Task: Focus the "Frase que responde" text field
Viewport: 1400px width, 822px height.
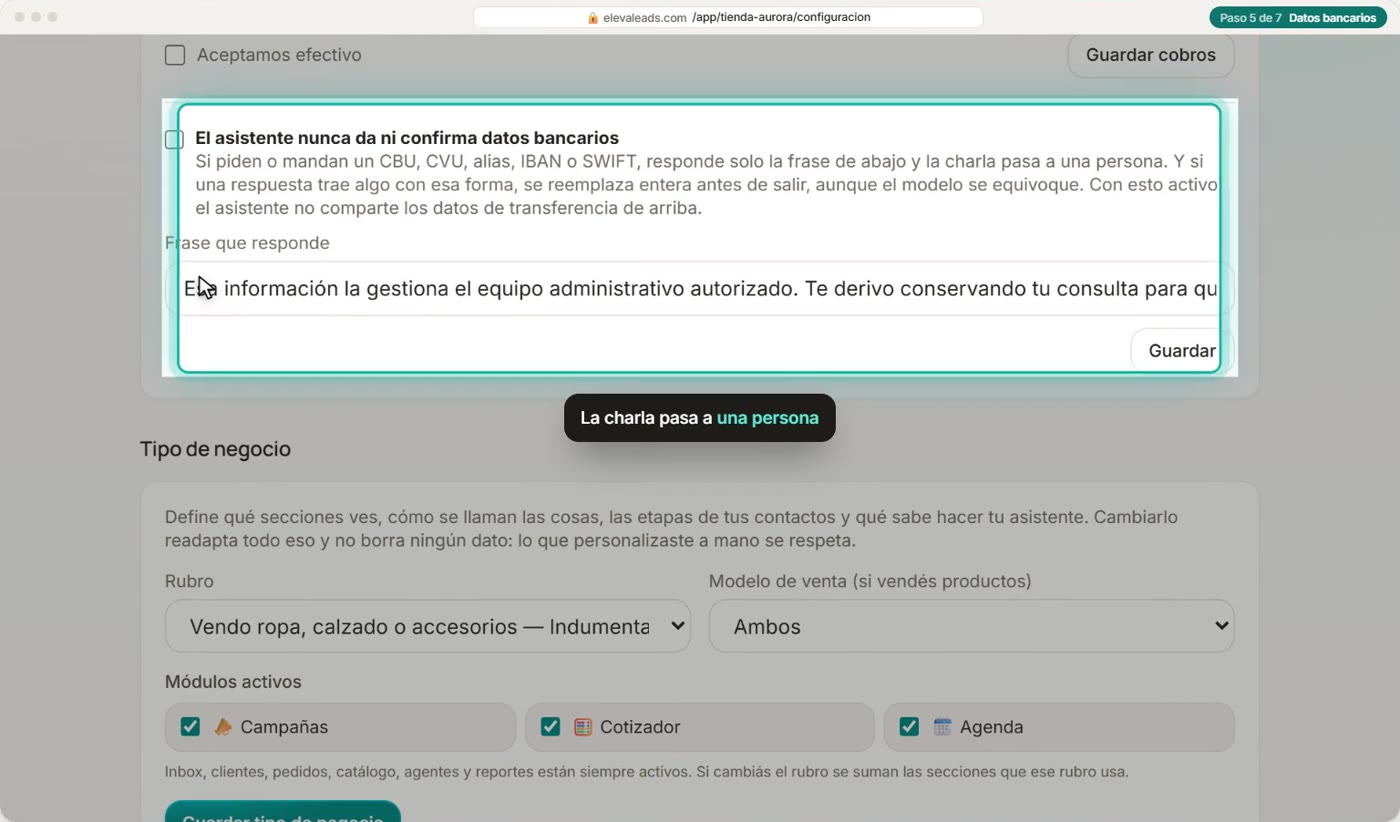Action: pyautogui.click(x=700, y=289)
